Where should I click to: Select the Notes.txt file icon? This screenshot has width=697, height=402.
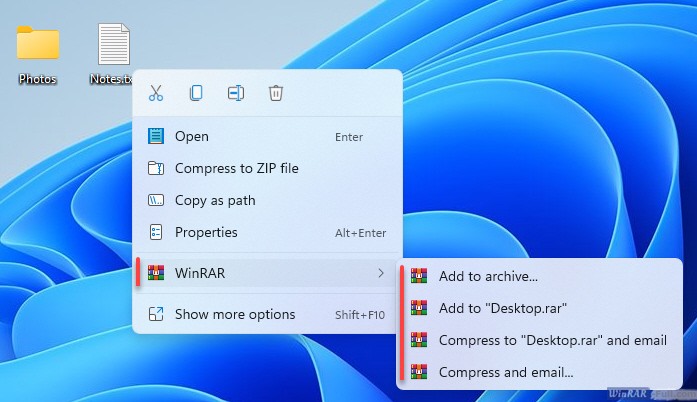point(113,45)
